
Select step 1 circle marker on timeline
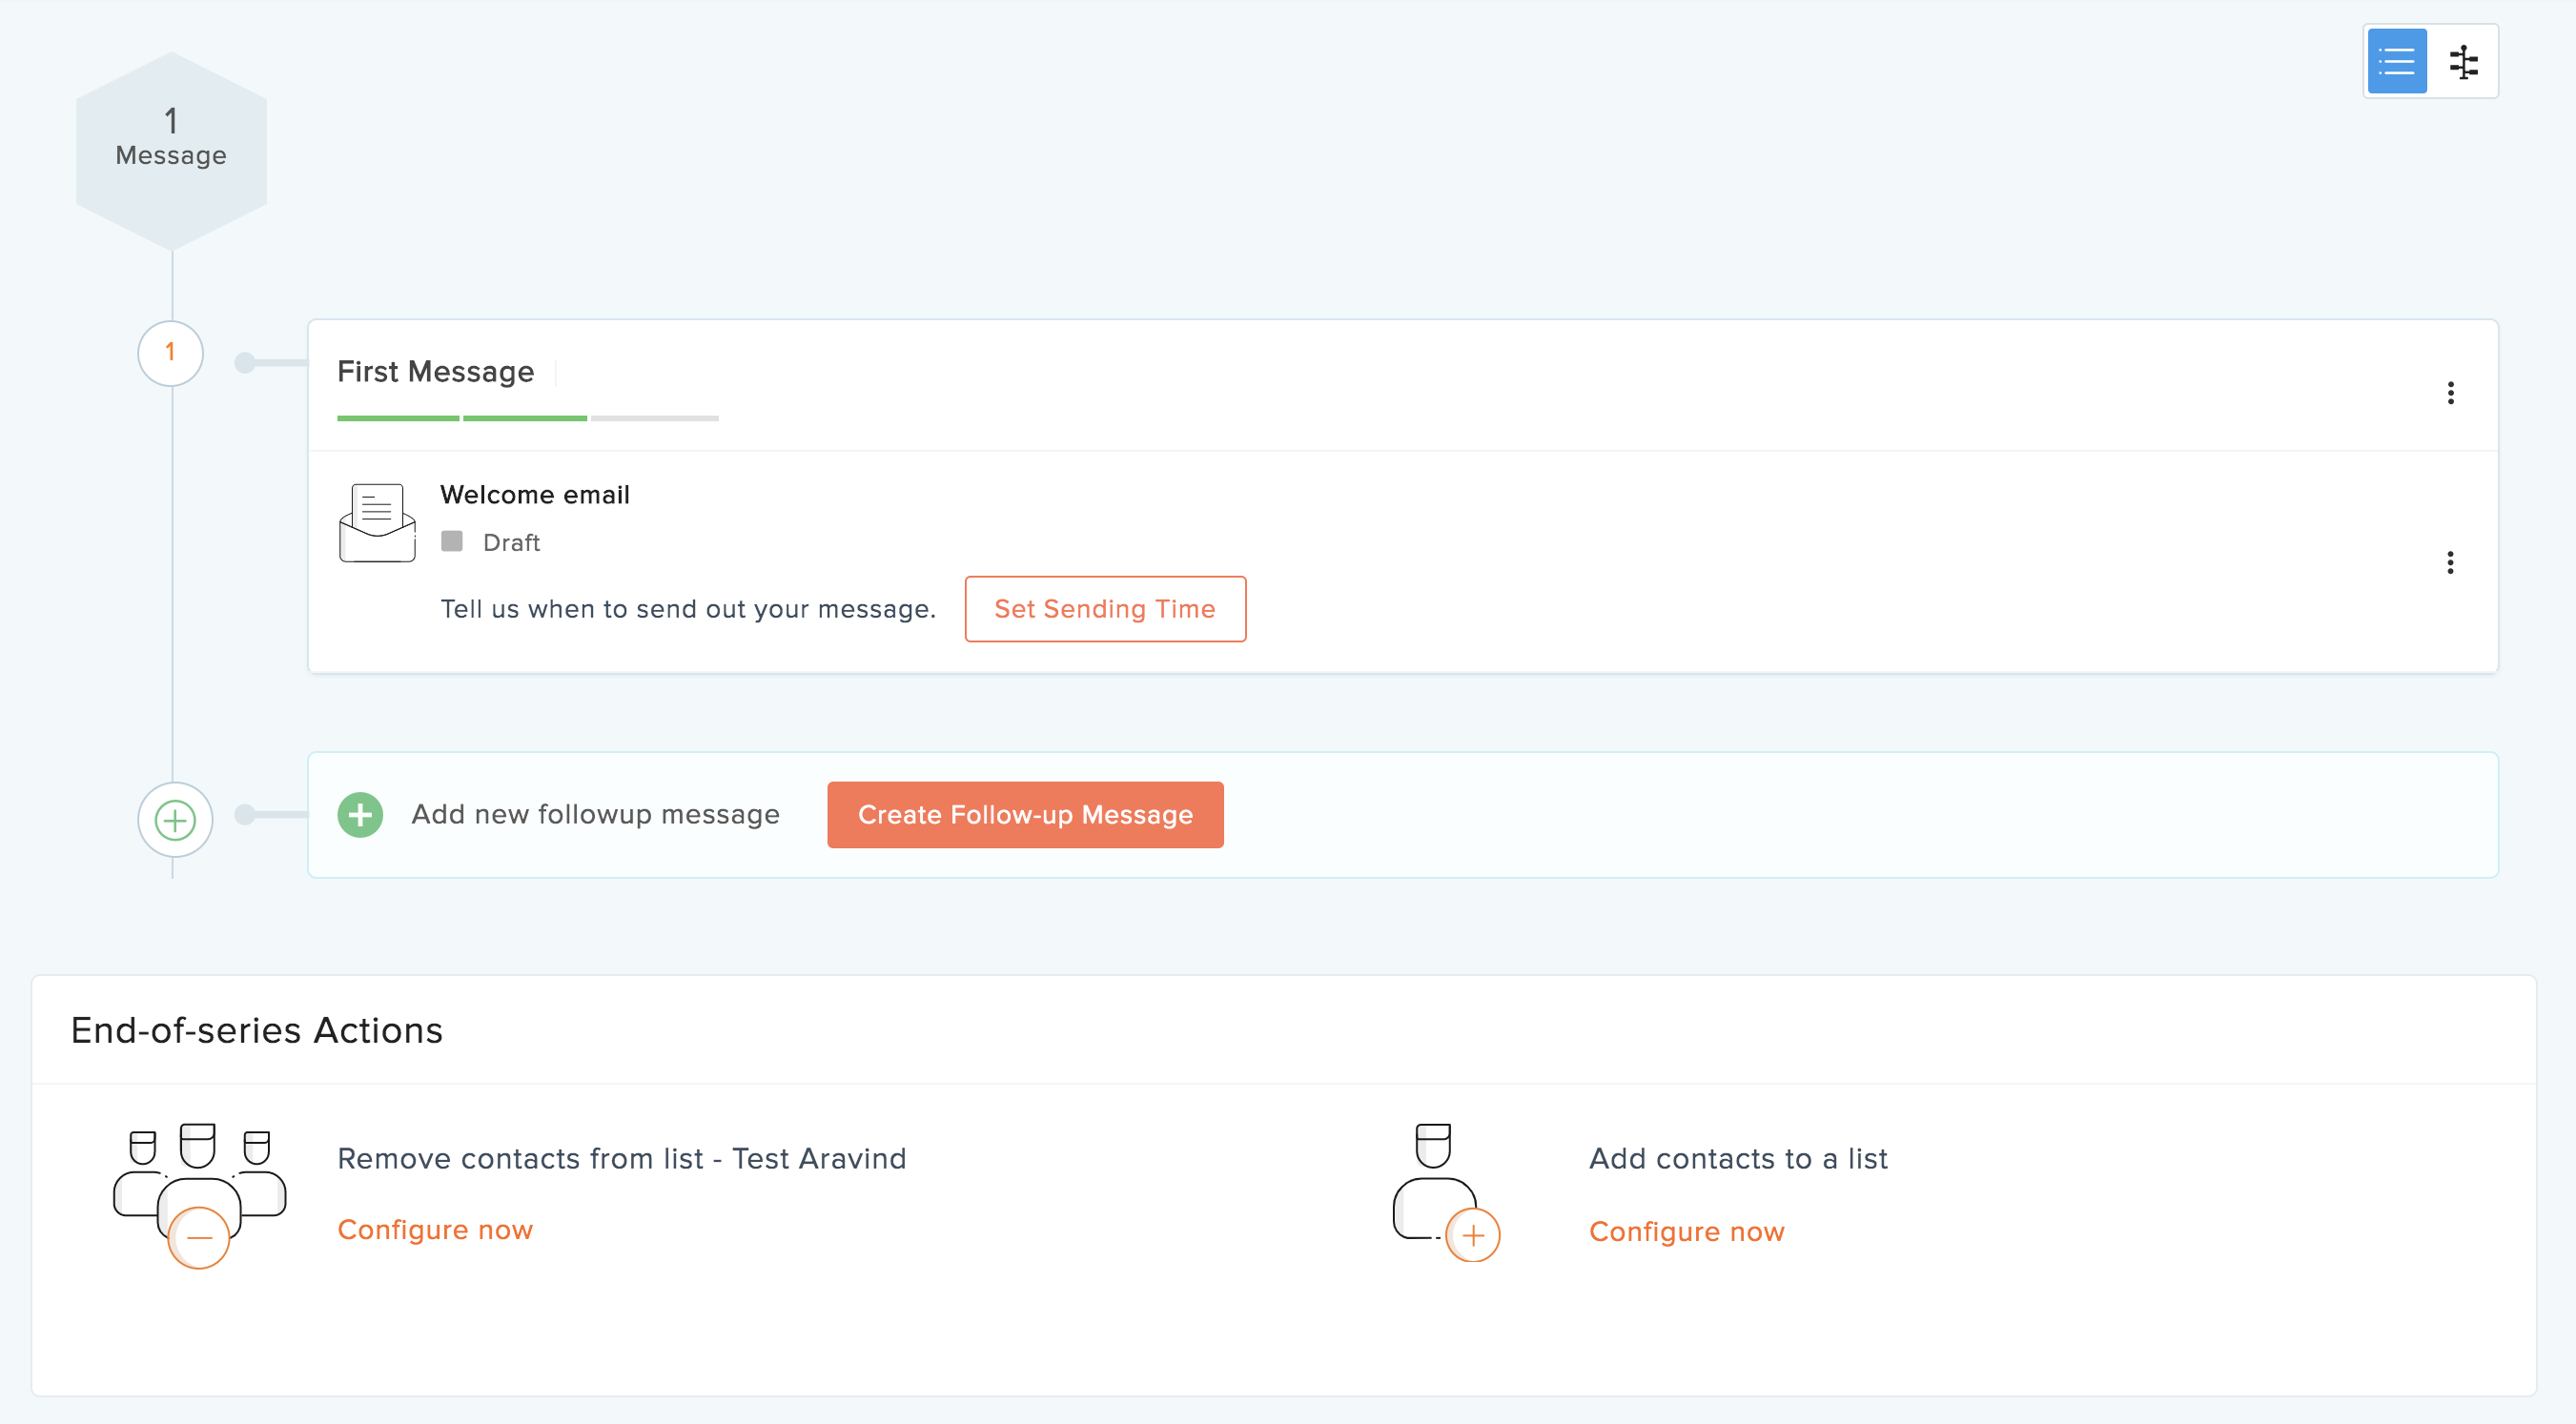click(x=170, y=353)
